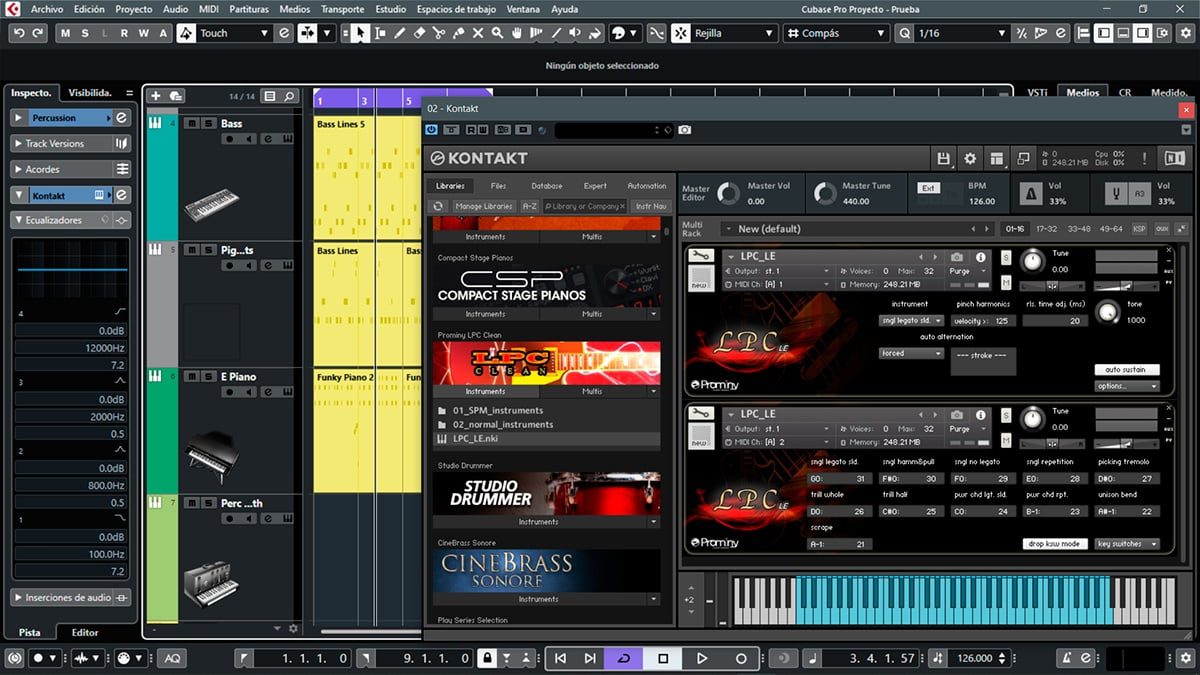The height and width of the screenshot is (675, 1200).
Task: Switch to Kontakt Files tab
Action: (498, 186)
